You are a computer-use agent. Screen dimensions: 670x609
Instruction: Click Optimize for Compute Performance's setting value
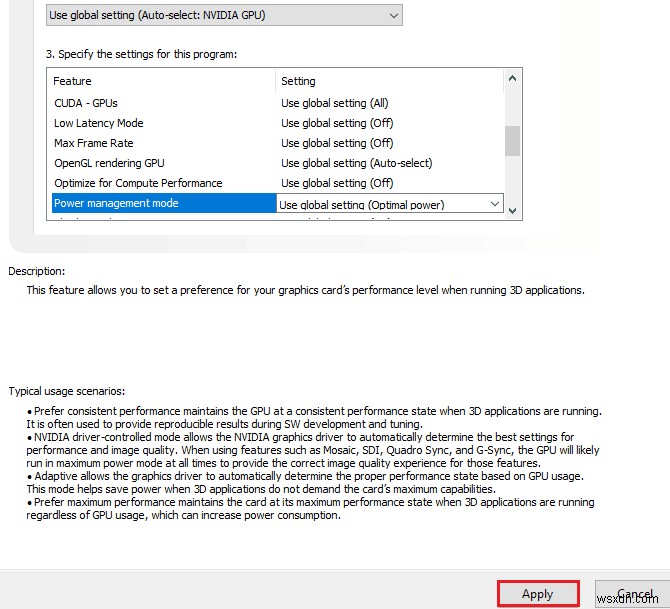[337, 183]
